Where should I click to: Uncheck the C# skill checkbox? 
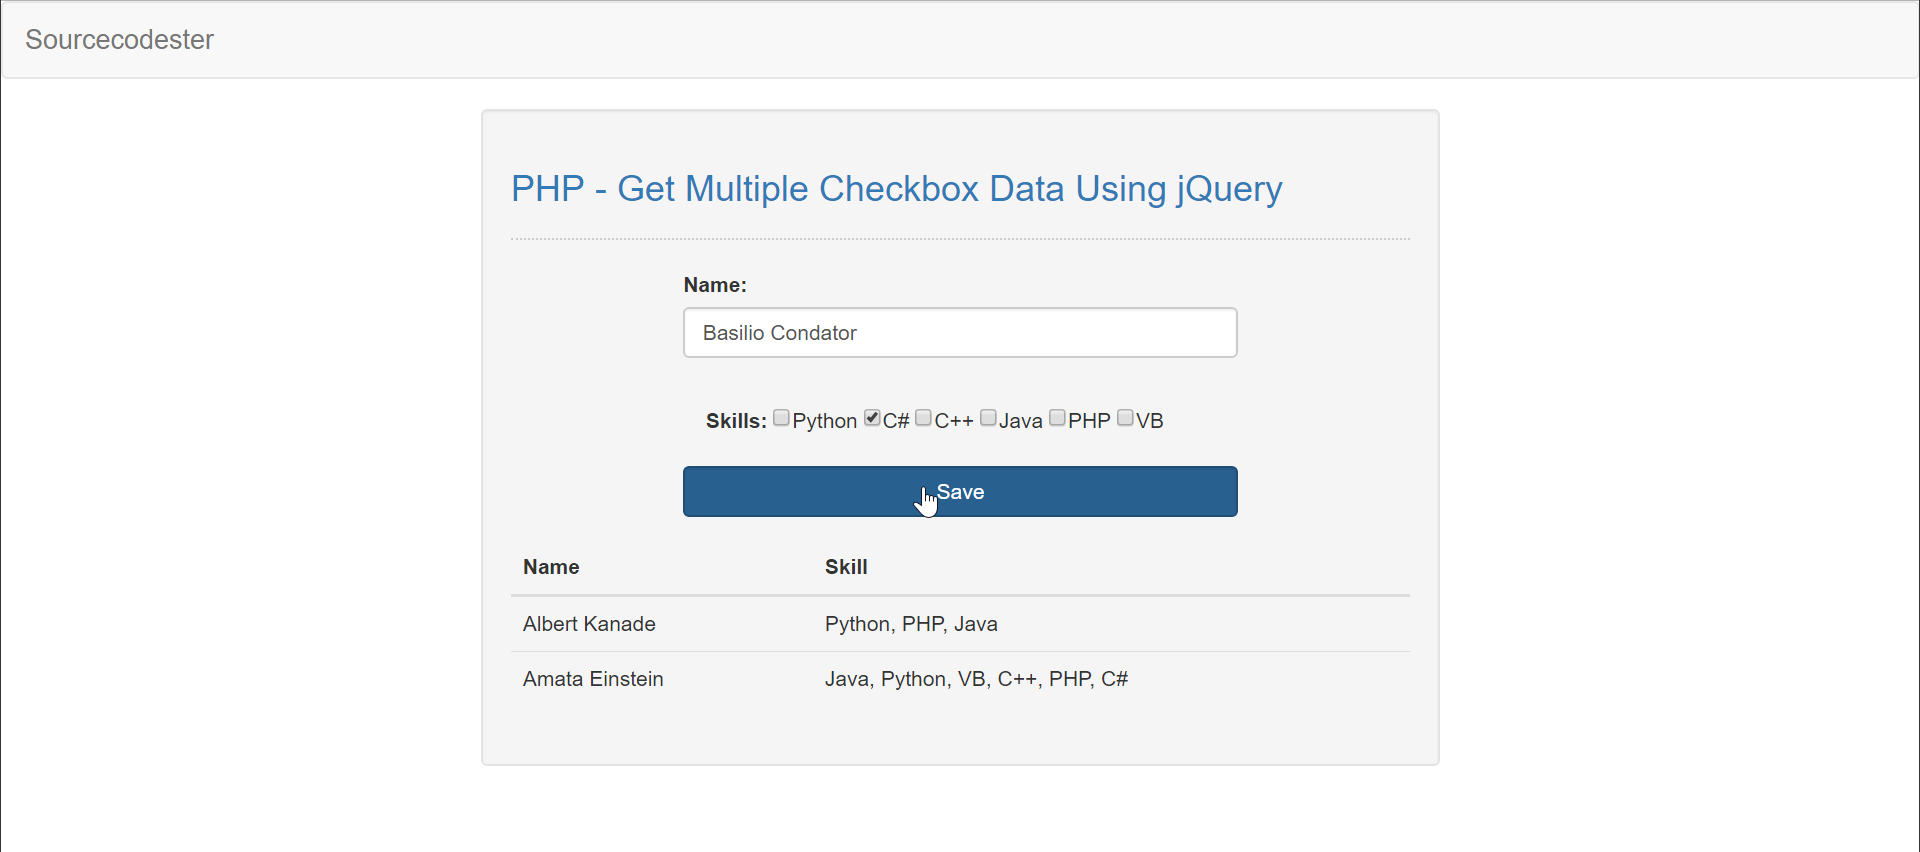872,418
